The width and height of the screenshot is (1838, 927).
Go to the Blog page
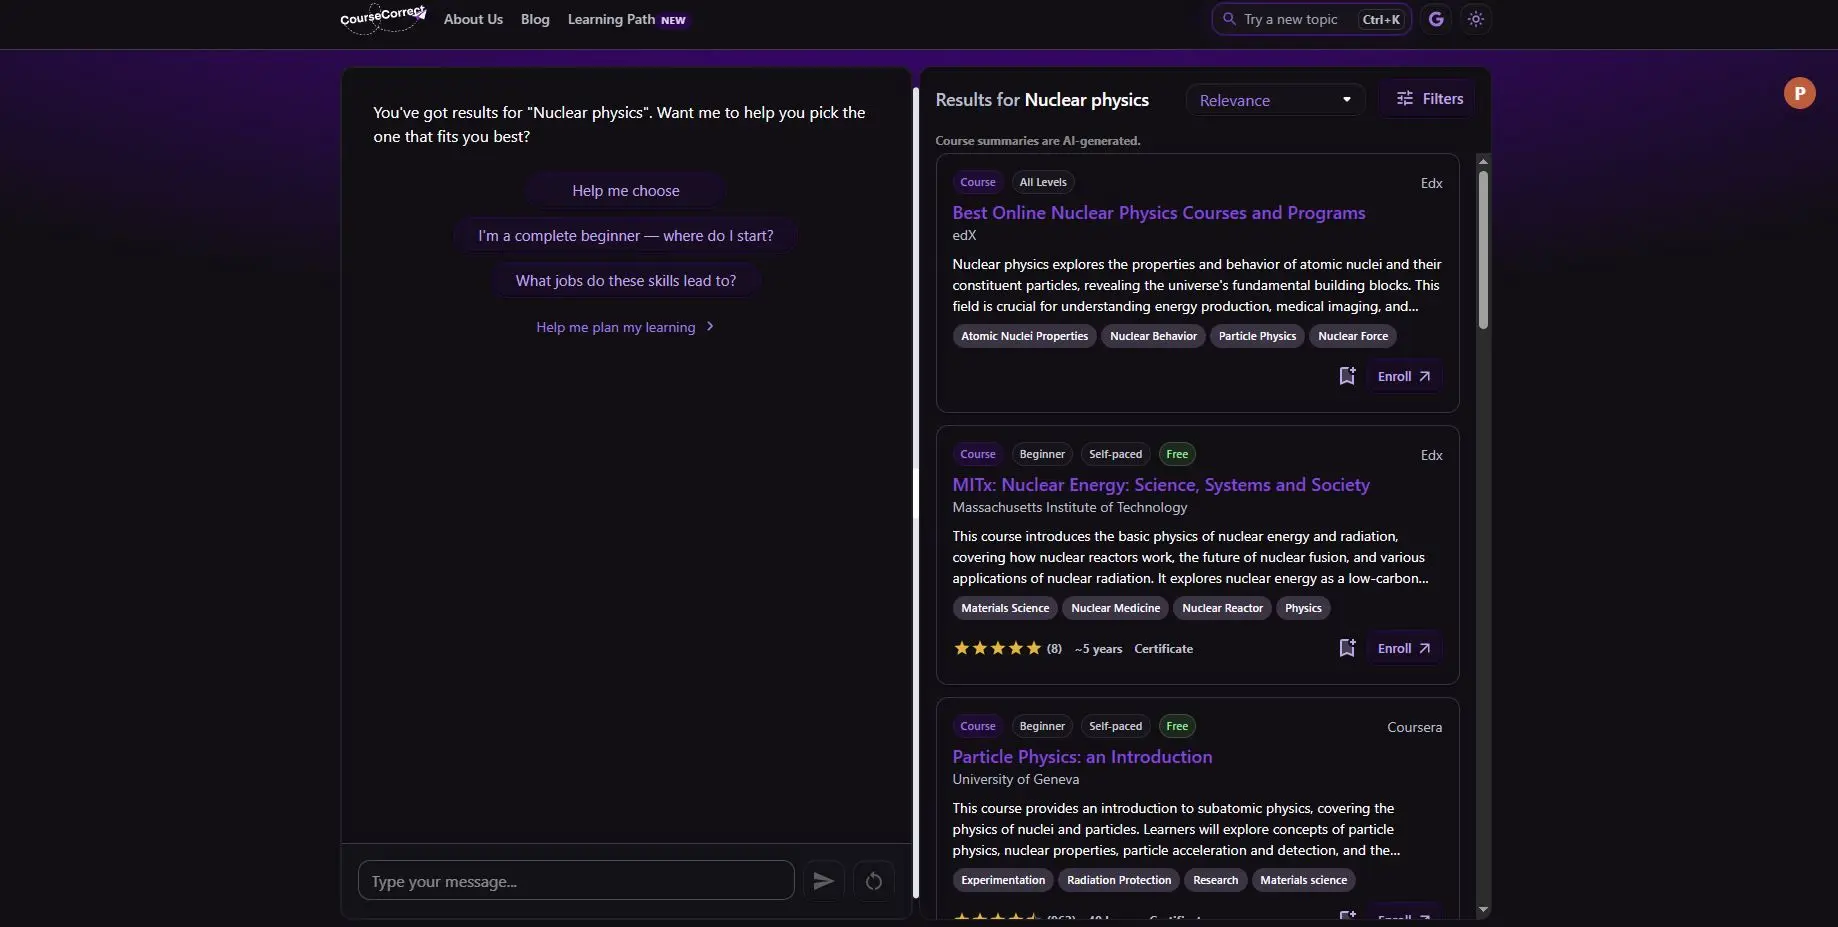(x=535, y=19)
